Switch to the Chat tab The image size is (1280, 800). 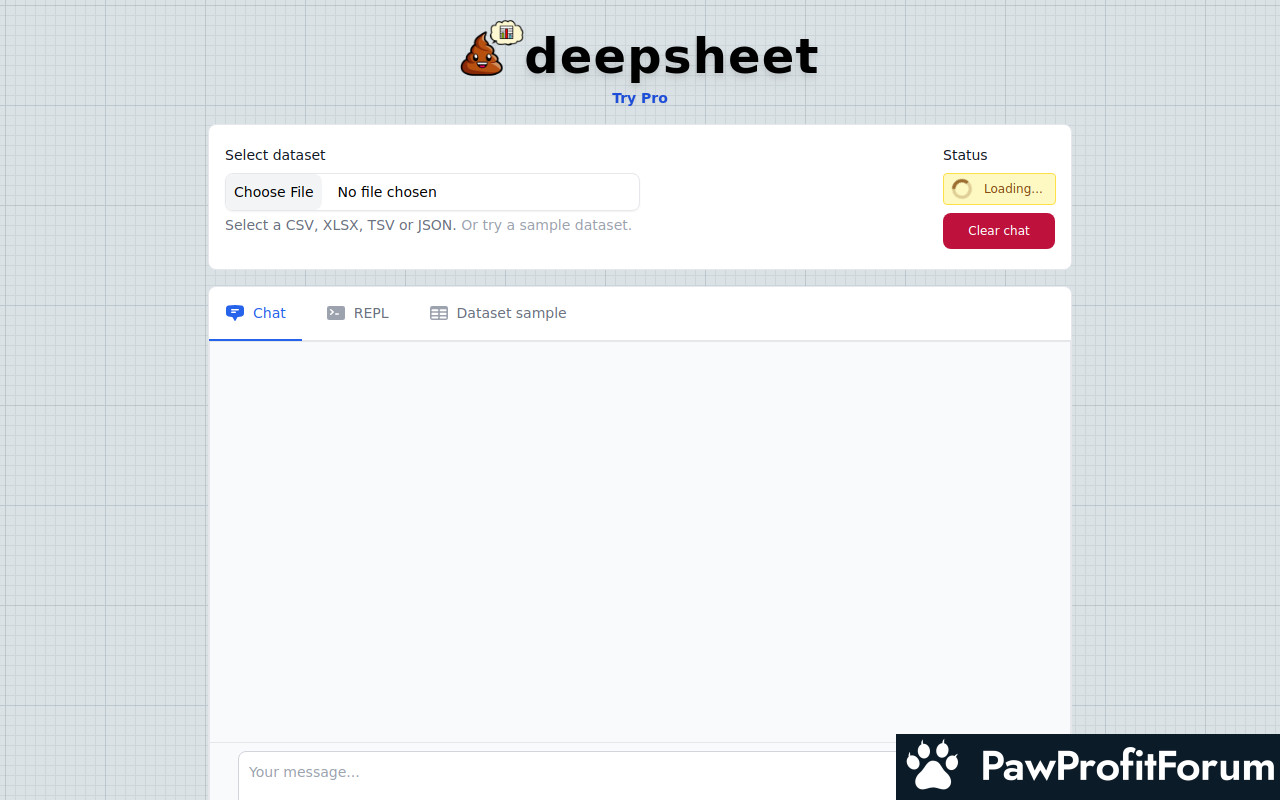pyautogui.click(x=256, y=313)
